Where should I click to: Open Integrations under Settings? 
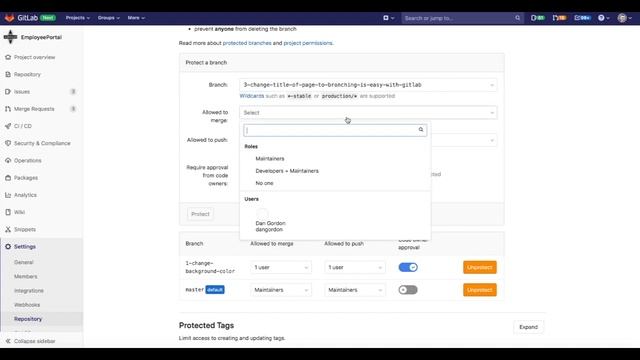29,291
